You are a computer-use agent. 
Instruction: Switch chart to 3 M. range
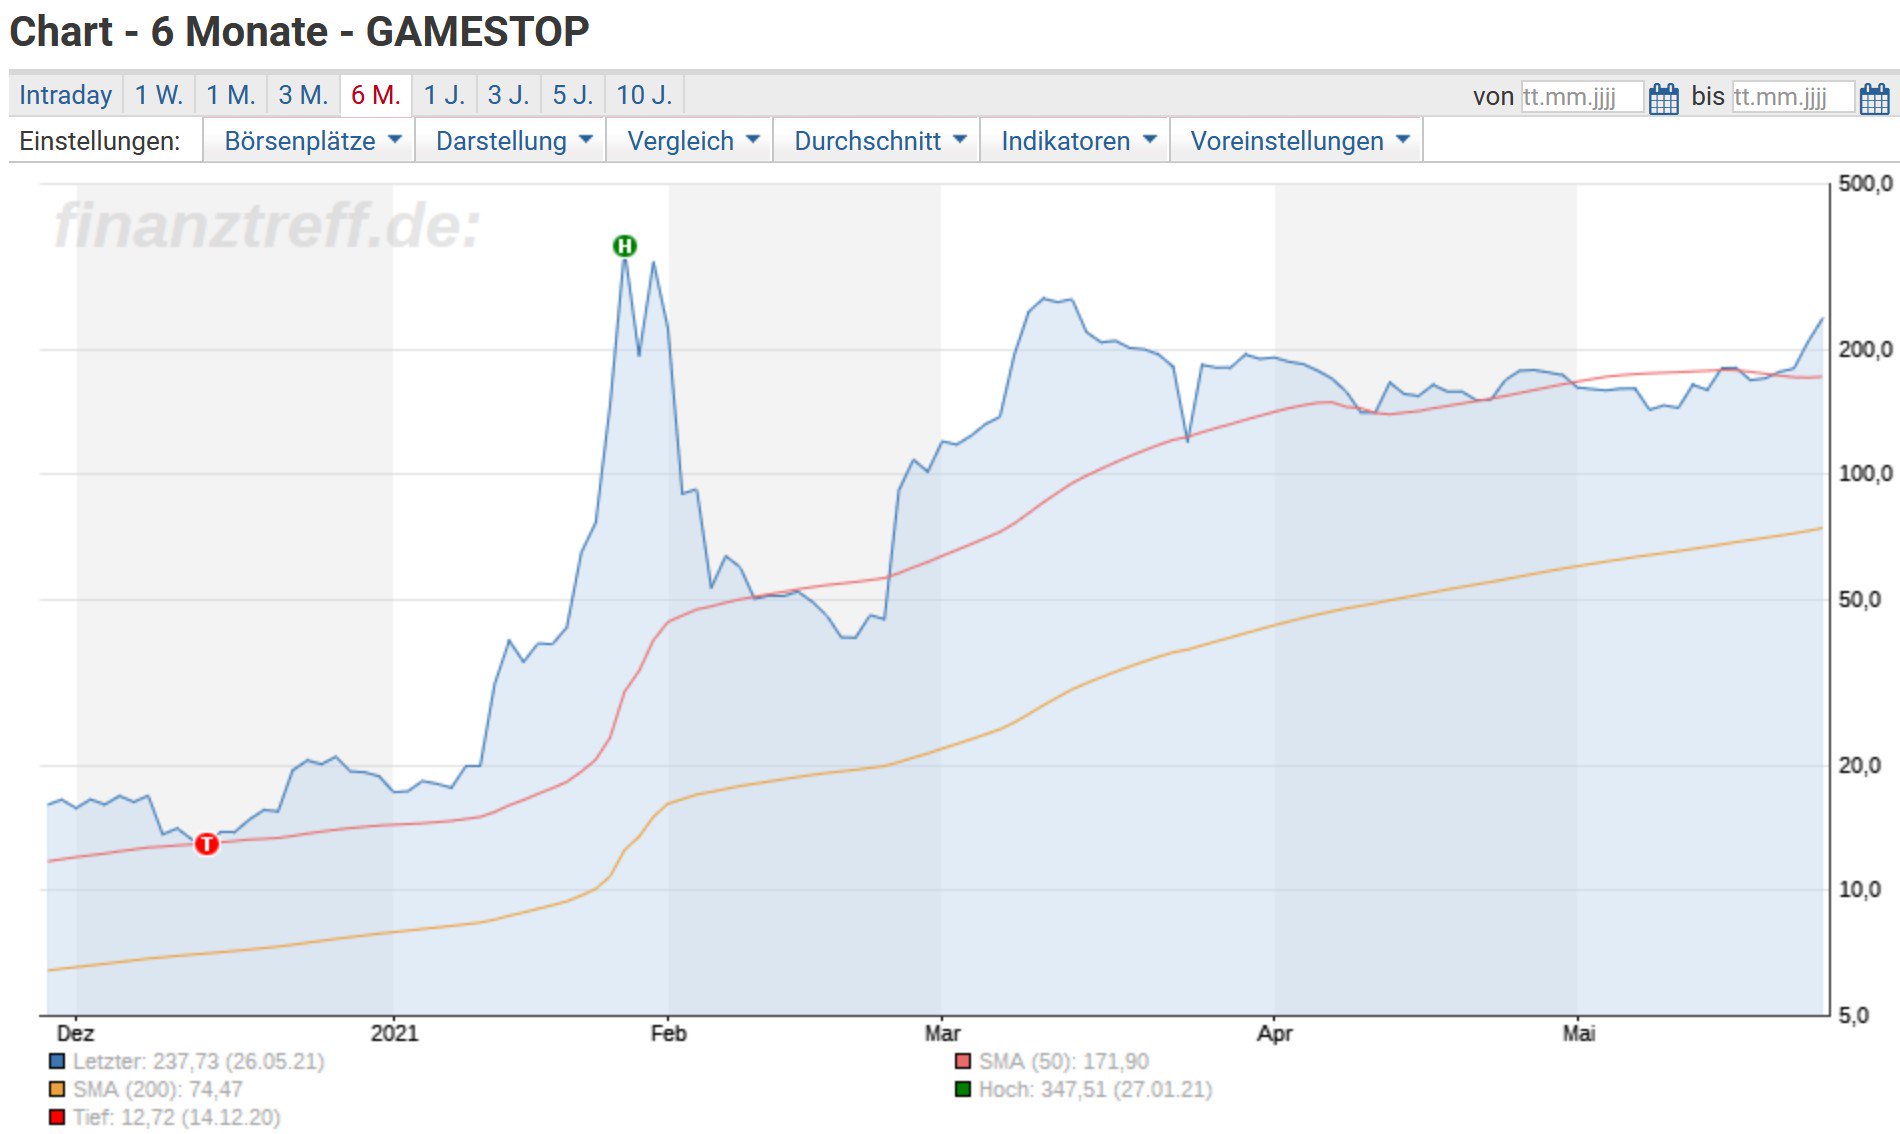tap(303, 95)
